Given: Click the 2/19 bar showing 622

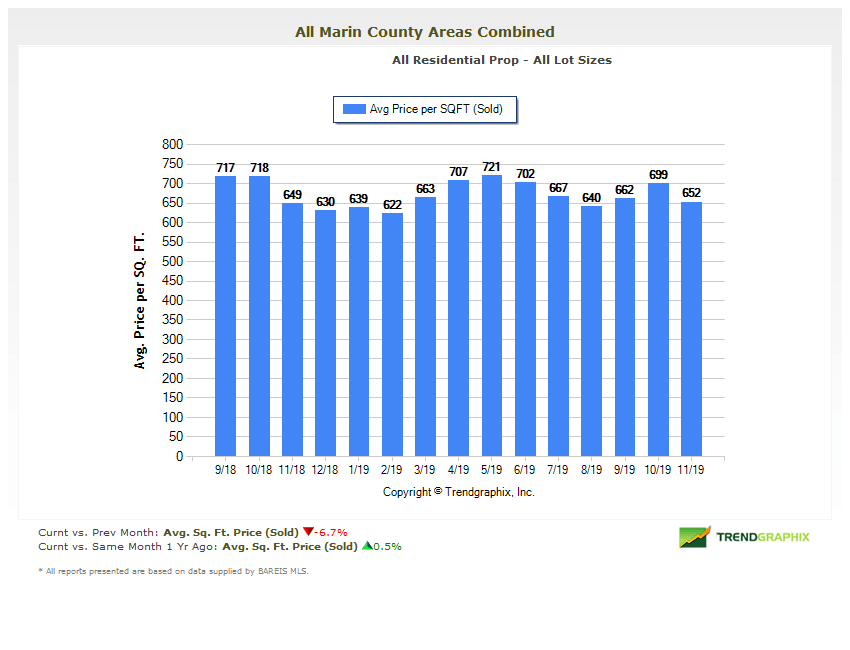Looking at the screenshot, I should pyautogui.click(x=392, y=335).
